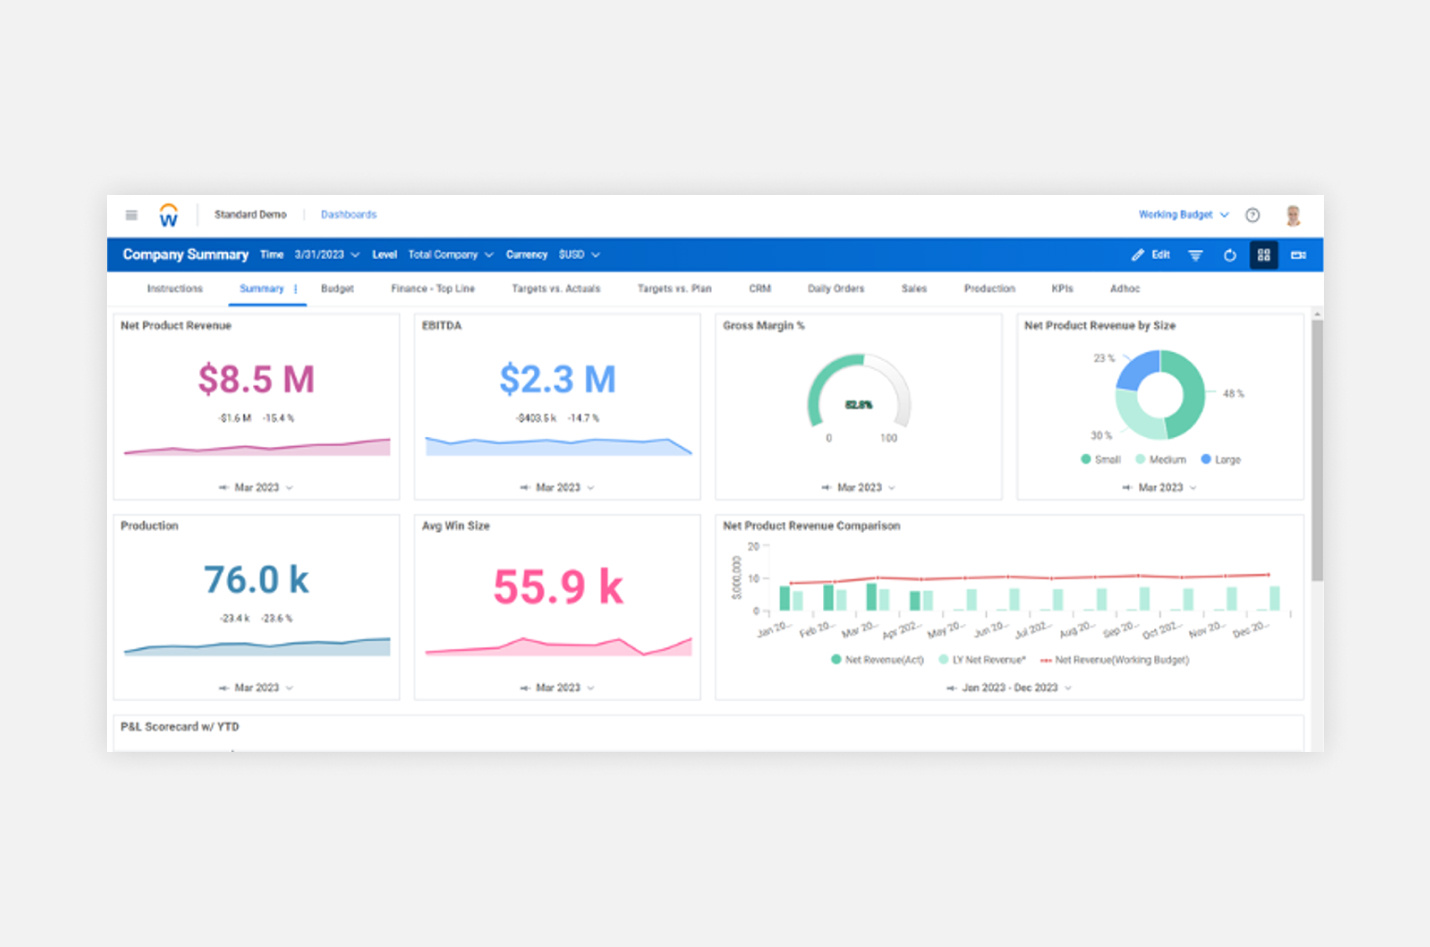Switch to the Budget tab
Screen dimensions: 1430x947
337,288
